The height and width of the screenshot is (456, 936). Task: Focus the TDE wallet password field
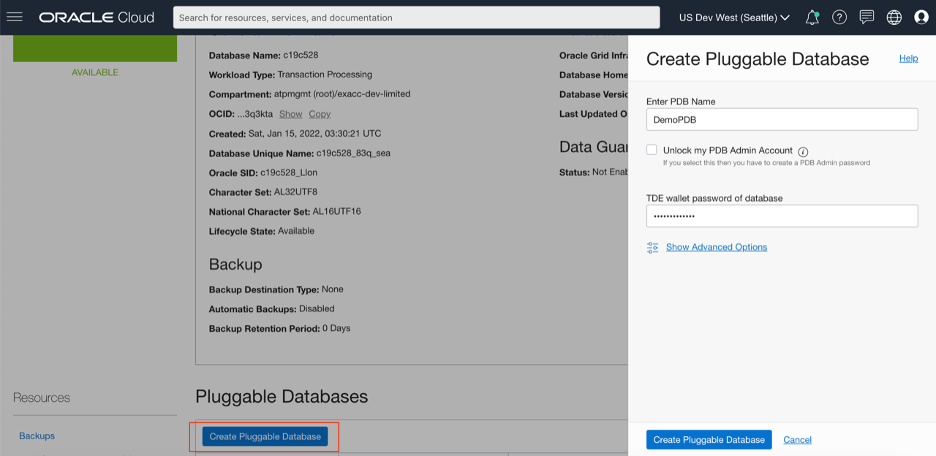pyautogui.click(x=782, y=216)
